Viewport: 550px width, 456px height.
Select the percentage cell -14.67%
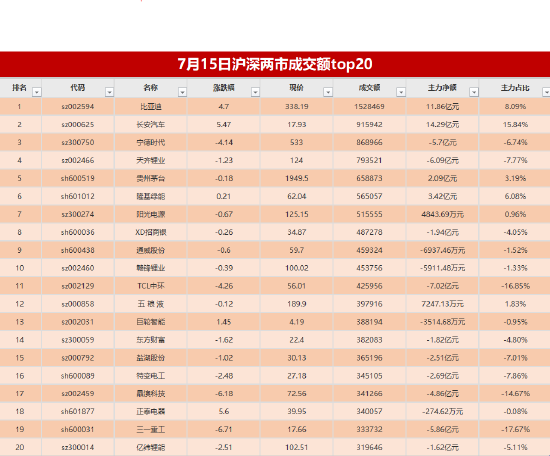tap(515, 394)
